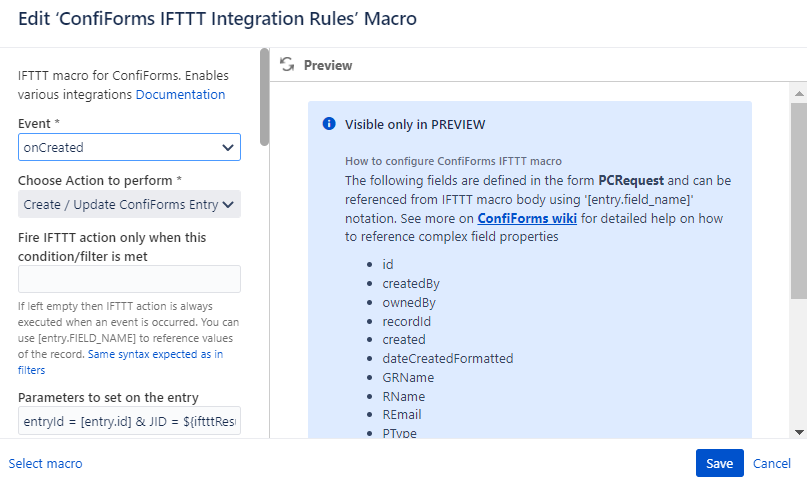Click the Select macro link

pyautogui.click(x=45, y=464)
